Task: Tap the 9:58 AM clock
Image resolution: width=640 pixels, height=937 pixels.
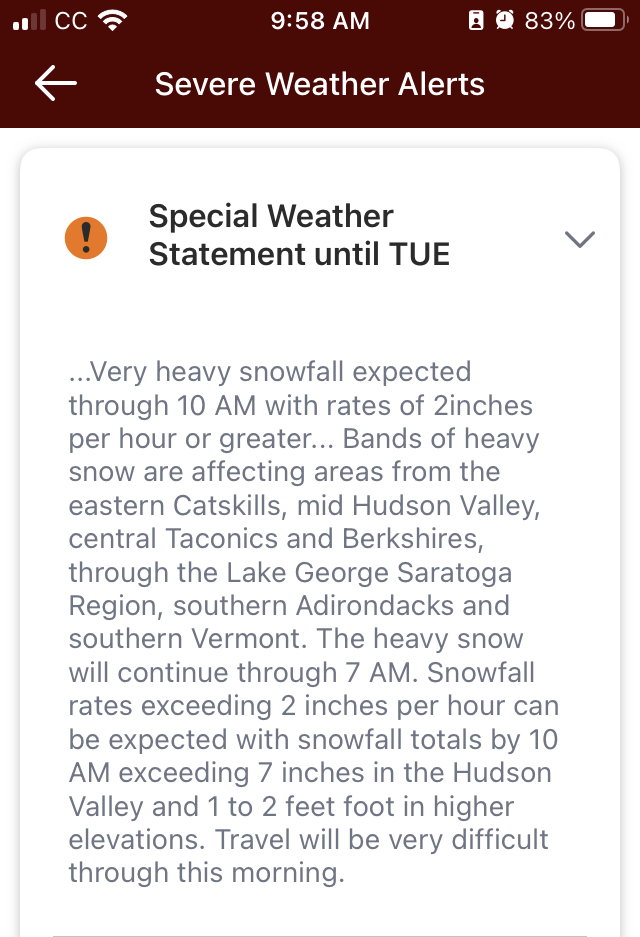Action: click(320, 21)
